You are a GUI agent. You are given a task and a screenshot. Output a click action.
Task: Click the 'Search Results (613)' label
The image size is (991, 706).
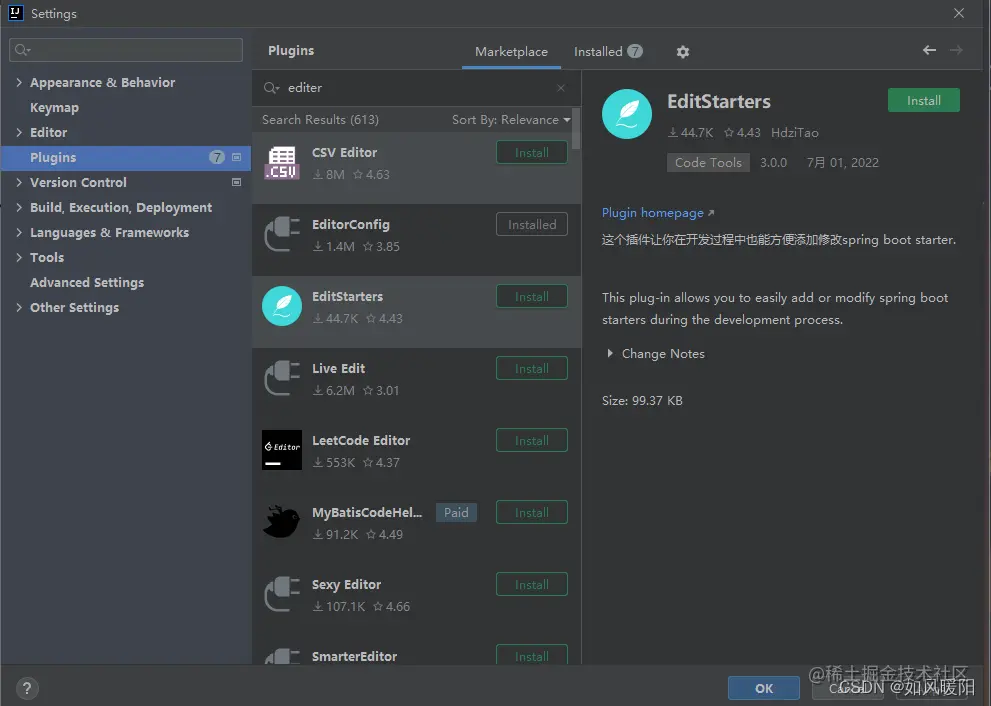[x=320, y=119]
